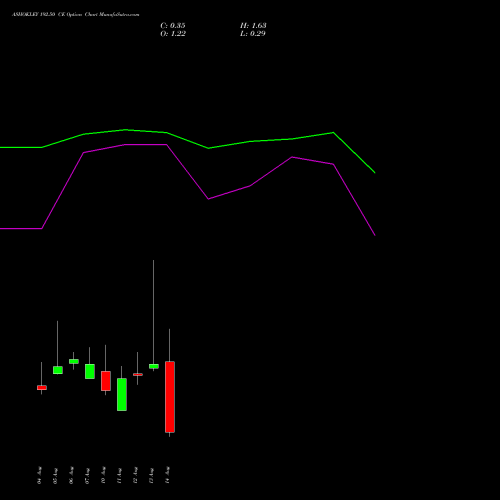The width and height of the screenshot is (500, 500).
Task: Select the green candle for 07 Aug
Action: 90,371
